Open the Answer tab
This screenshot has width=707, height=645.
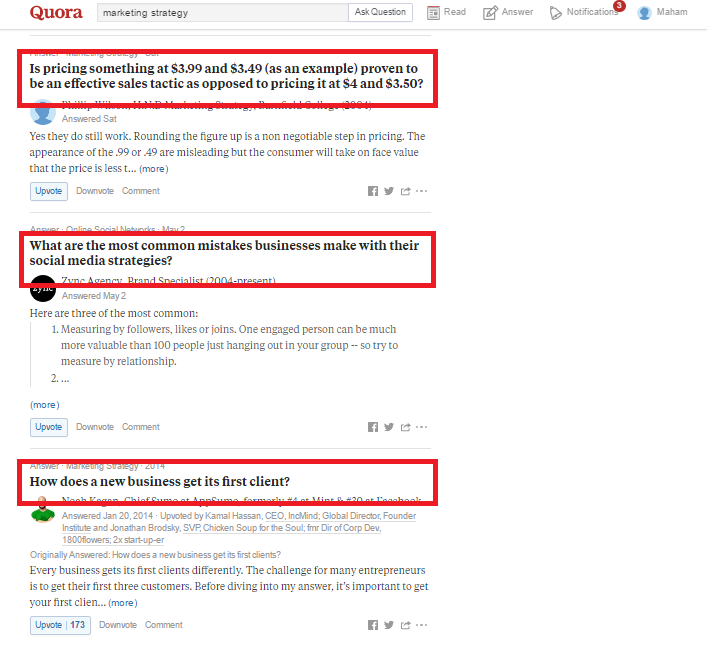click(x=508, y=12)
